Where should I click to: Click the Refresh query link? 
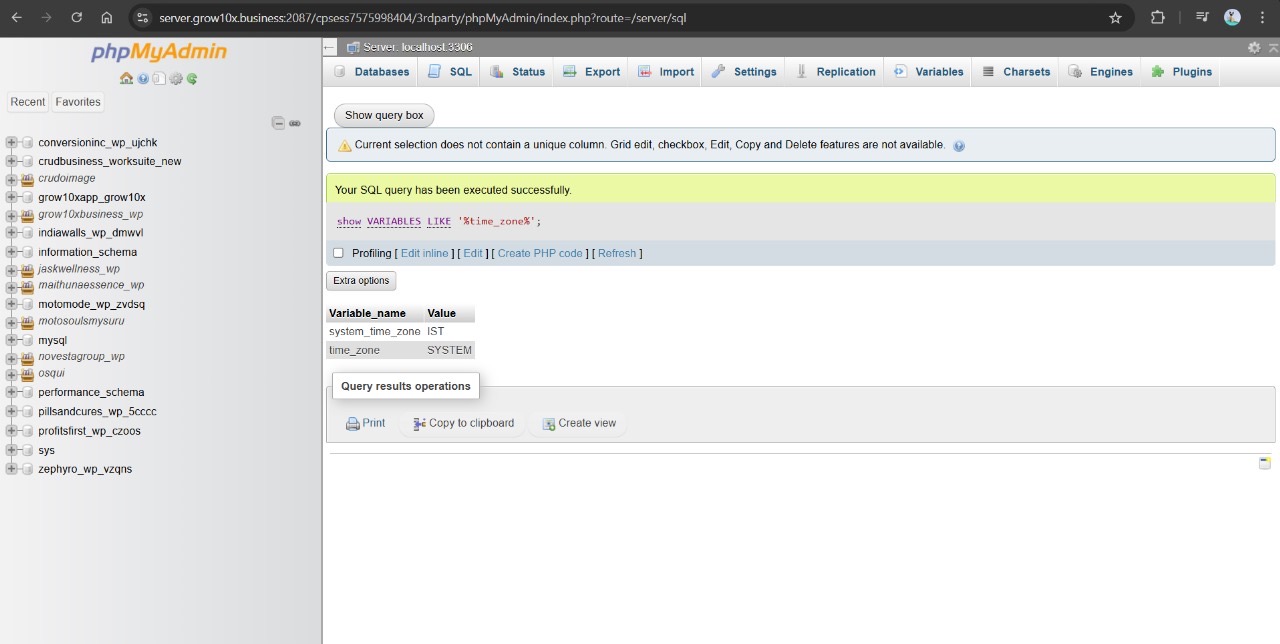click(x=617, y=254)
